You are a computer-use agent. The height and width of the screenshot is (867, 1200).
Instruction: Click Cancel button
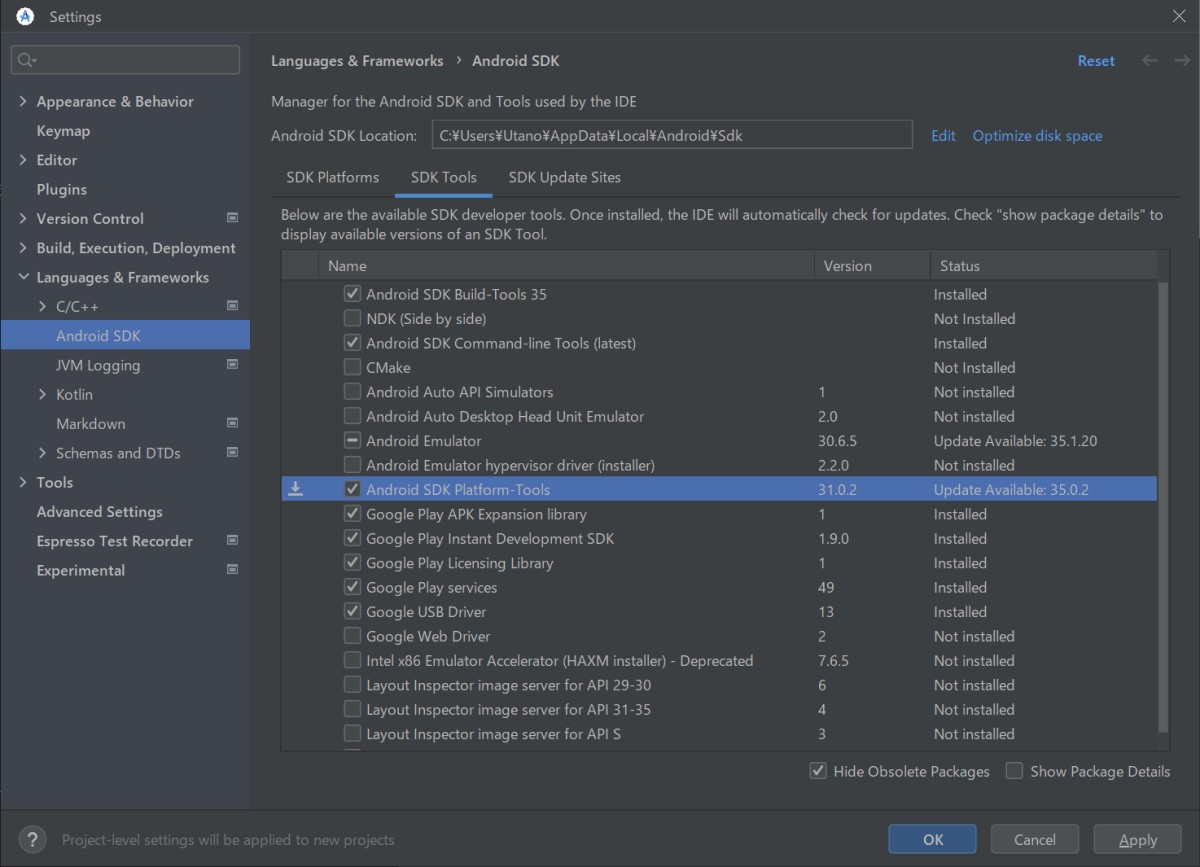[1035, 839]
